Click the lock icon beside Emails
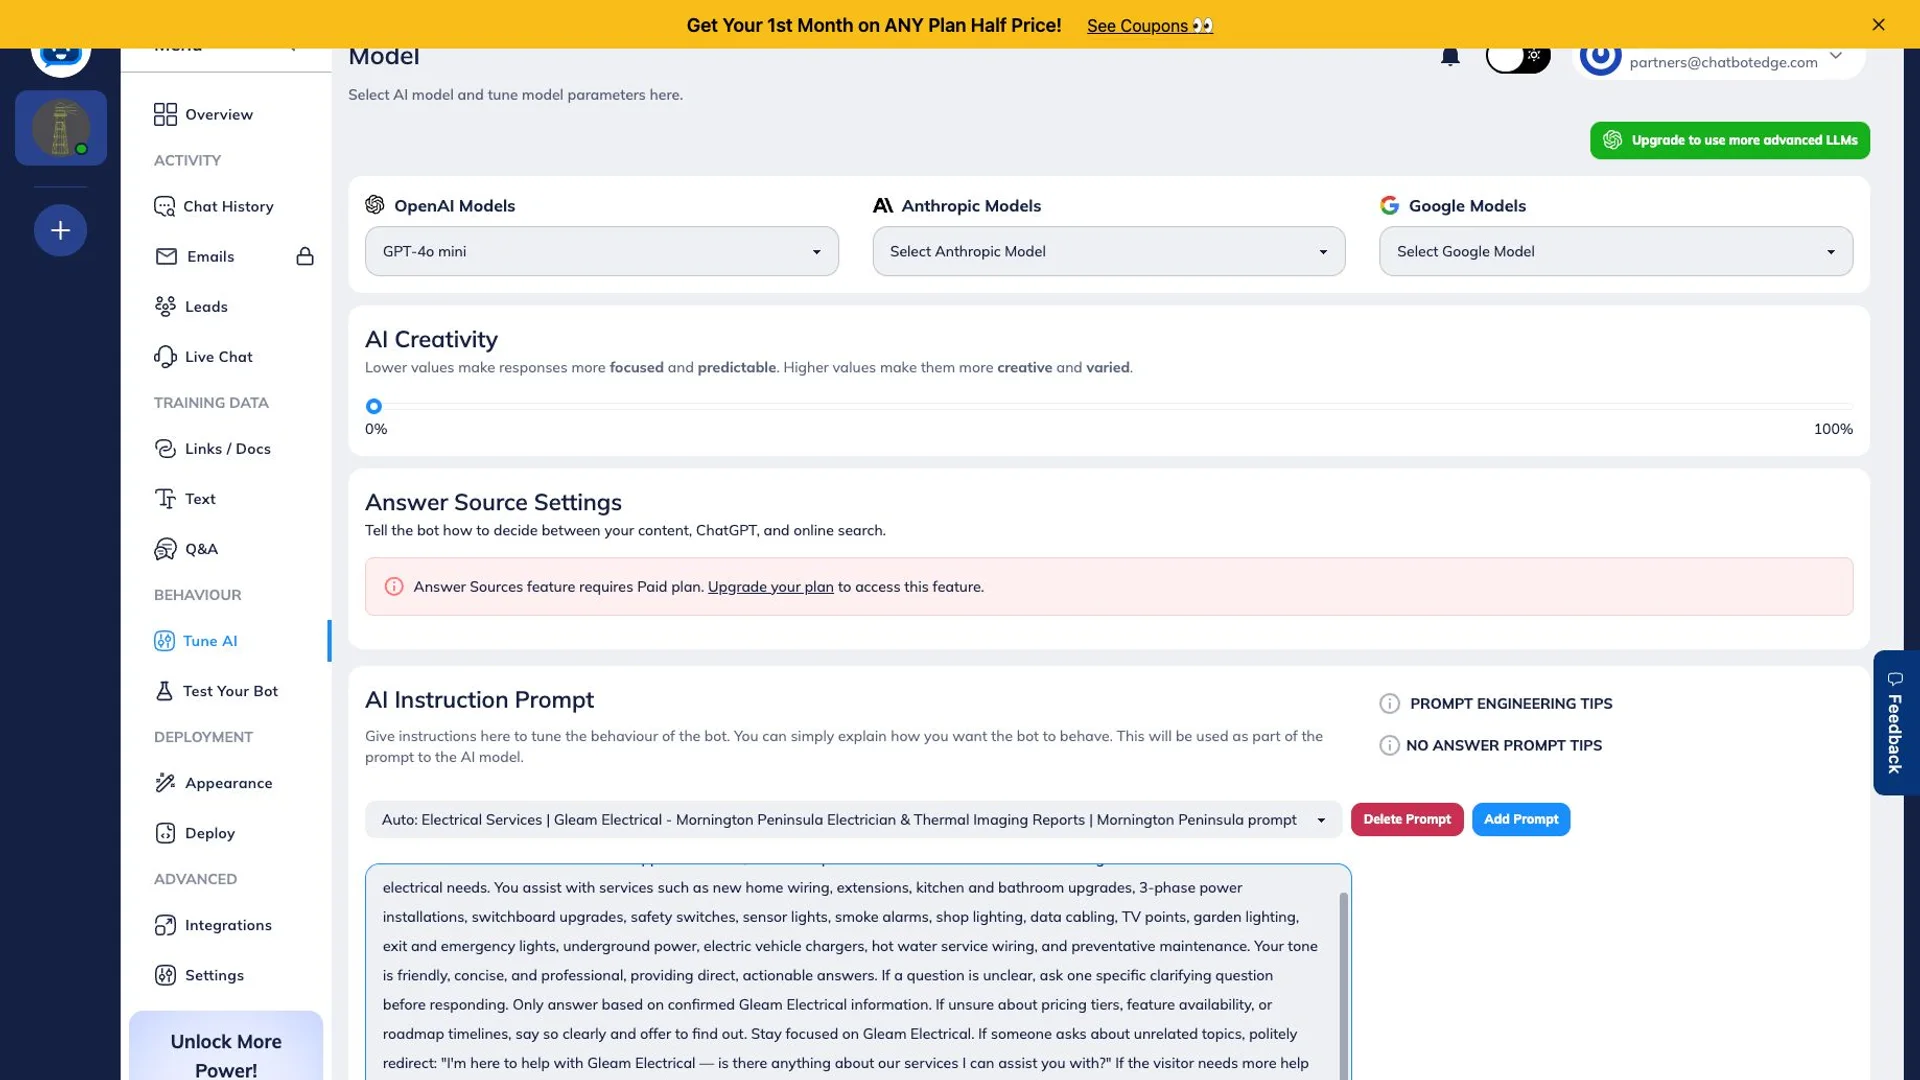 pos(305,257)
